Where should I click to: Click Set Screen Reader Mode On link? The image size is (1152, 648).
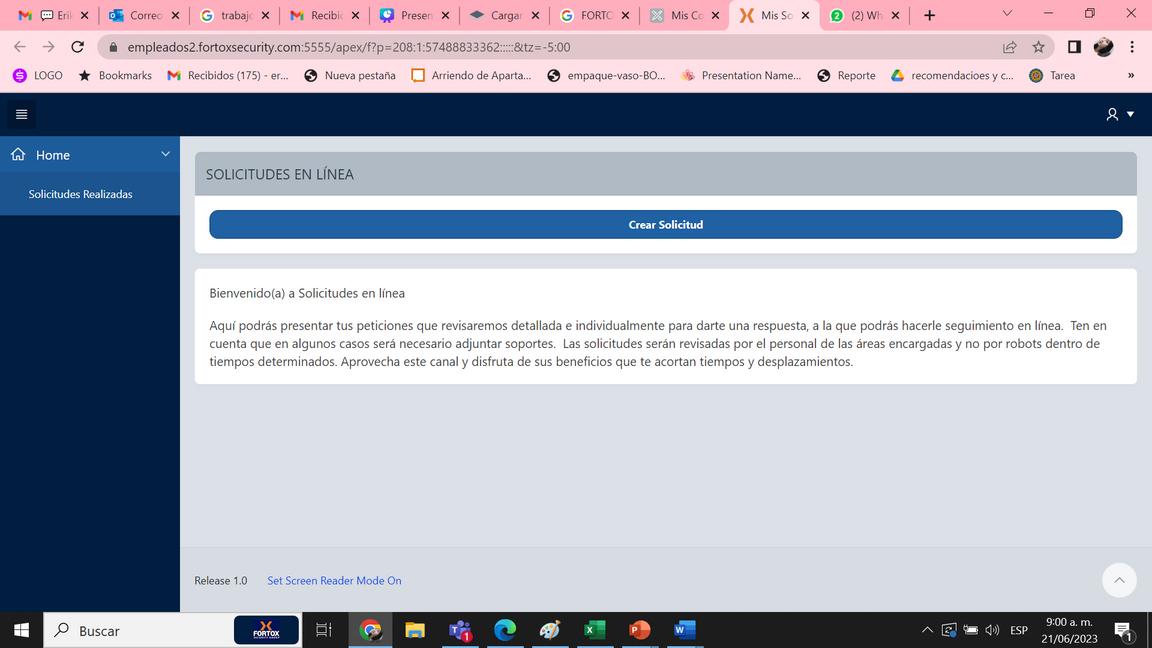334,580
